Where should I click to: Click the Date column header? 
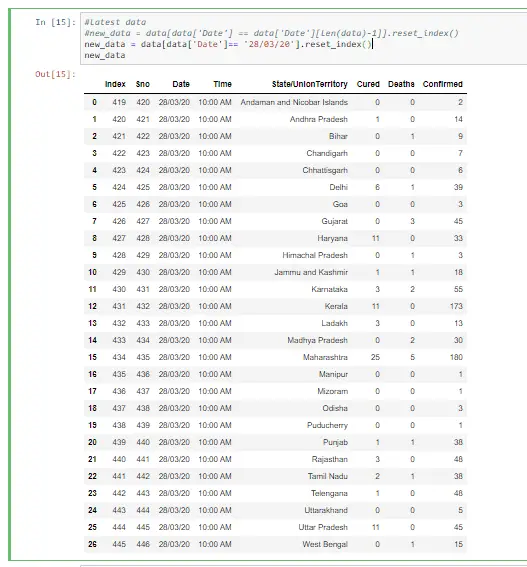coord(181,84)
